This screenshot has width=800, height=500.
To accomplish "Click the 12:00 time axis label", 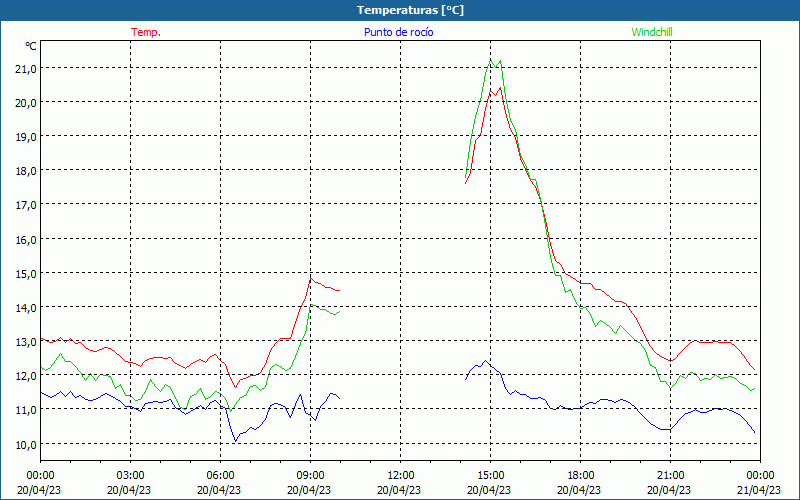I will coord(401,476).
